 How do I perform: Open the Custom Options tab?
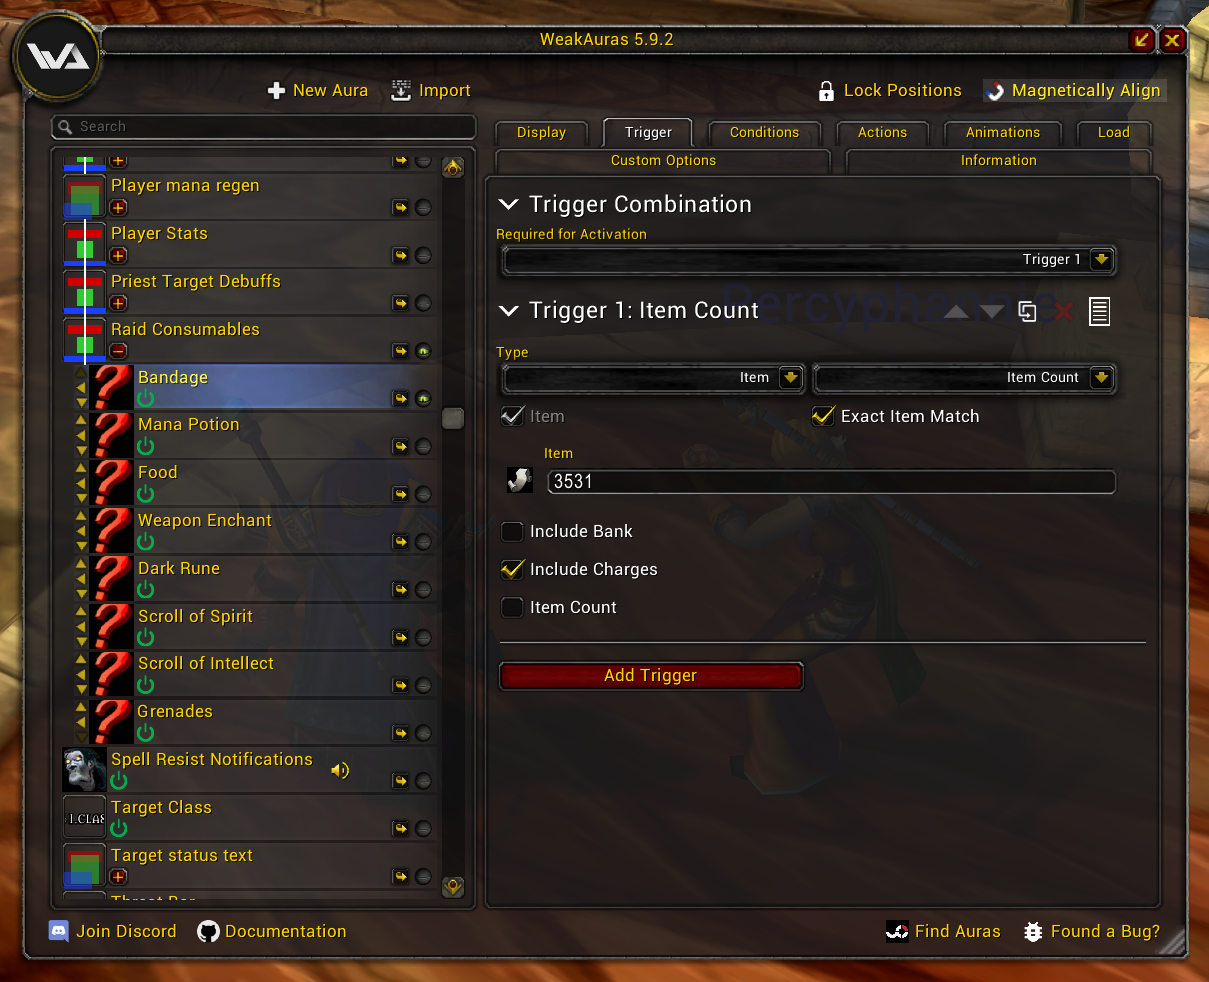tap(663, 160)
